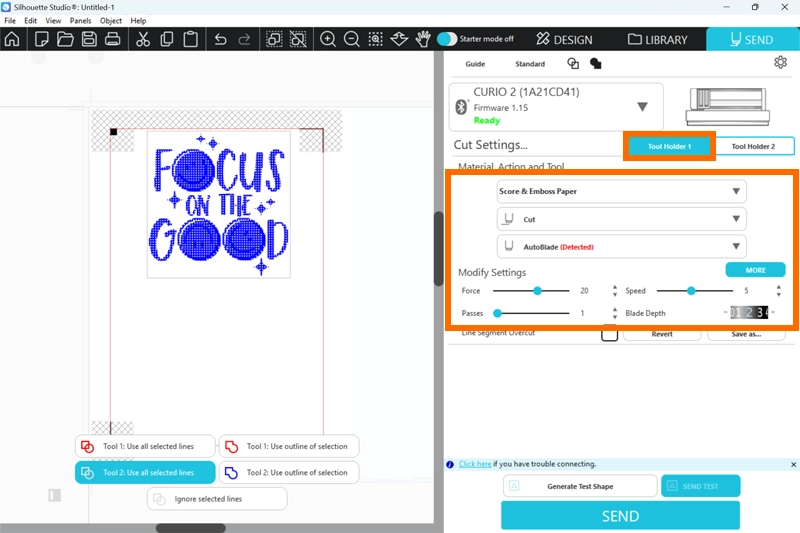This screenshot has height=533, width=800.
Task: Expand the Score & Emboss Paper material dropdown
Action: 621,191
